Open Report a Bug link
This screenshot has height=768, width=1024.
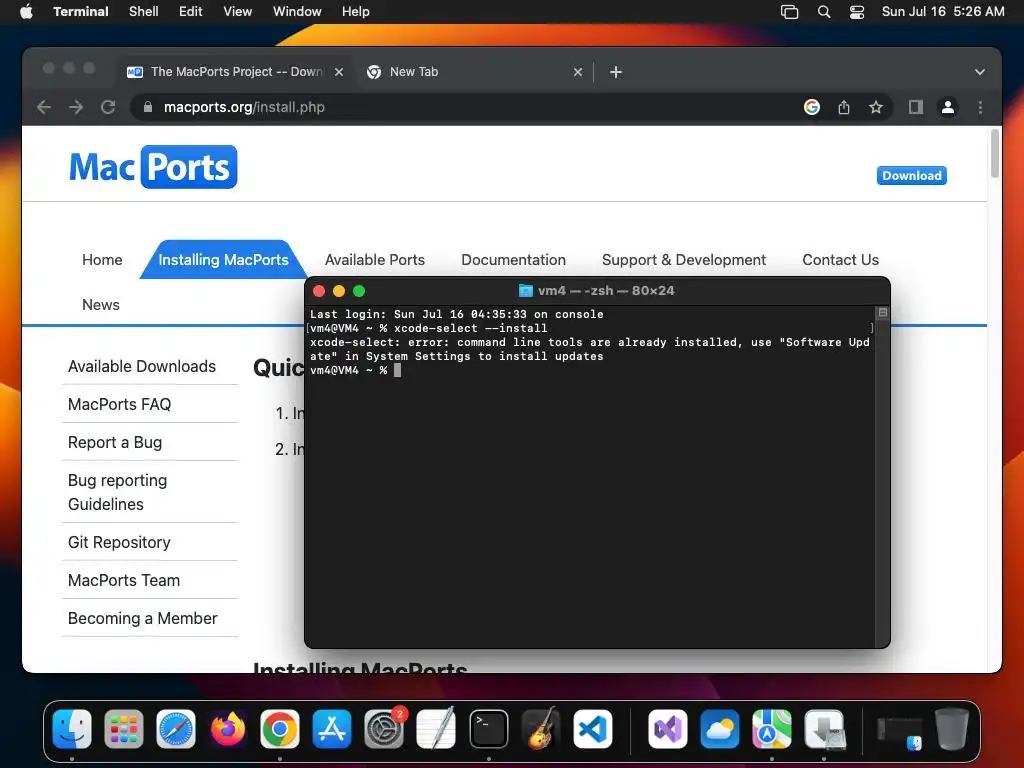click(x=115, y=443)
